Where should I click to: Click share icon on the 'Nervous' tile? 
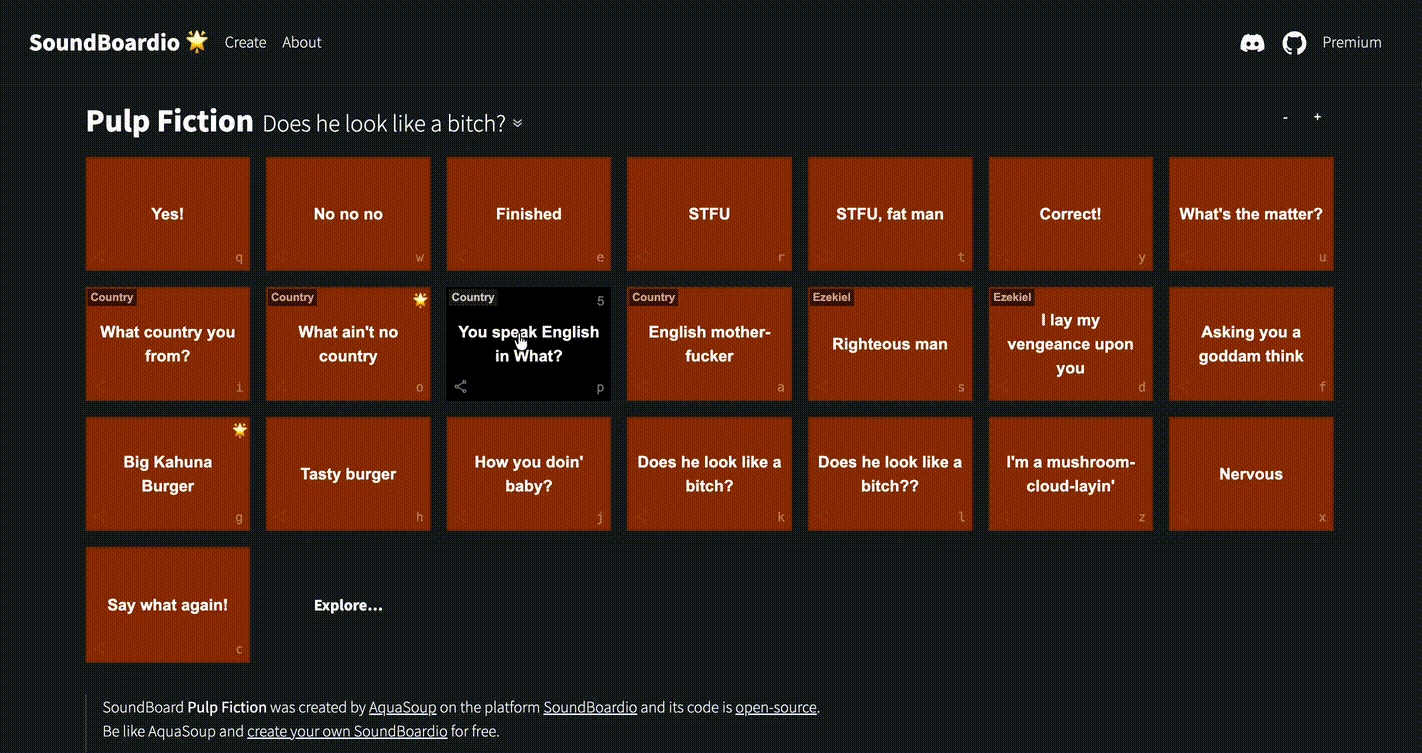pyautogui.click(x=1182, y=518)
